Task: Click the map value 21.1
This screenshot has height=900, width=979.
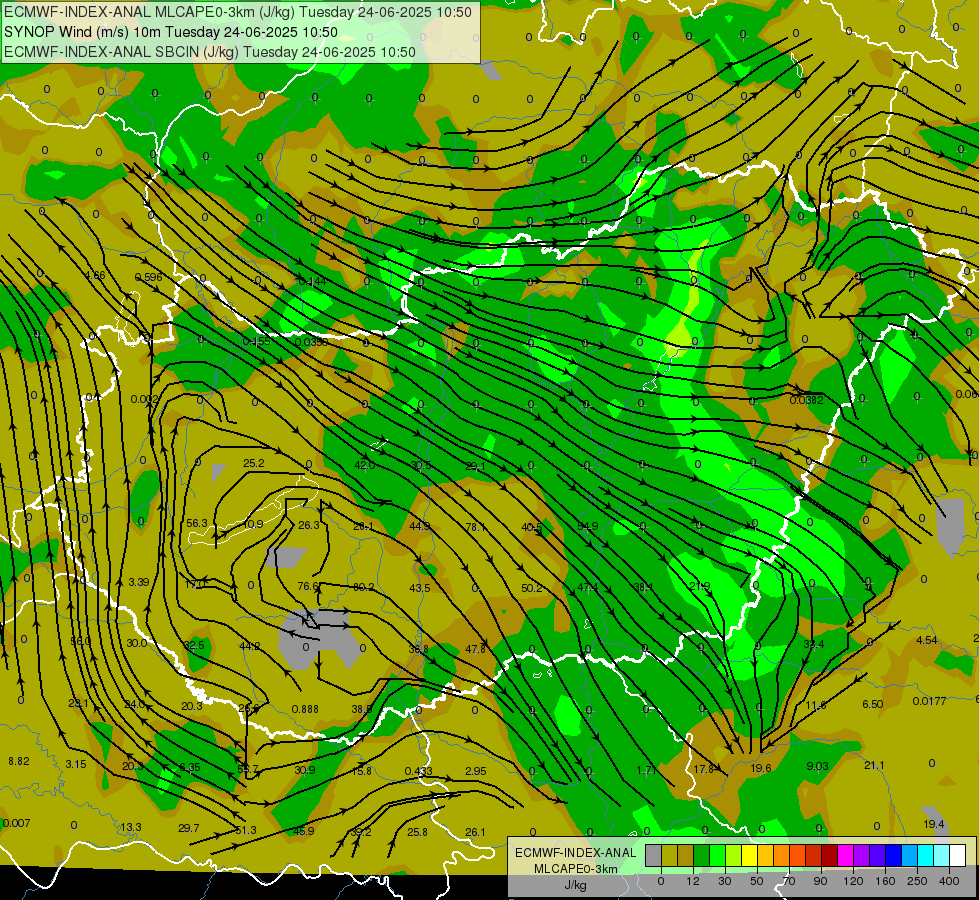Action: (874, 765)
